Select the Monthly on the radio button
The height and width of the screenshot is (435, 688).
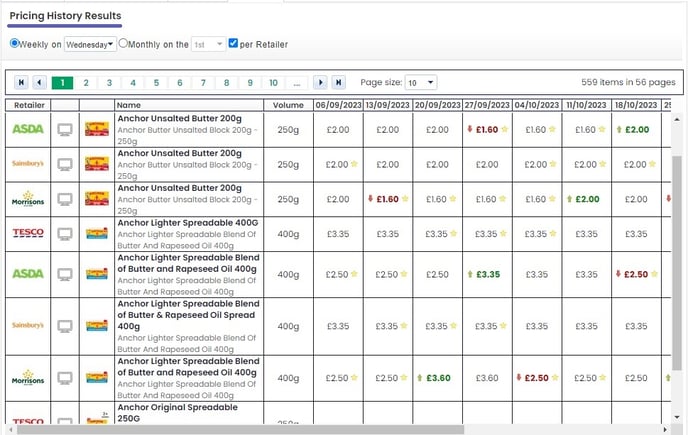pos(123,43)
